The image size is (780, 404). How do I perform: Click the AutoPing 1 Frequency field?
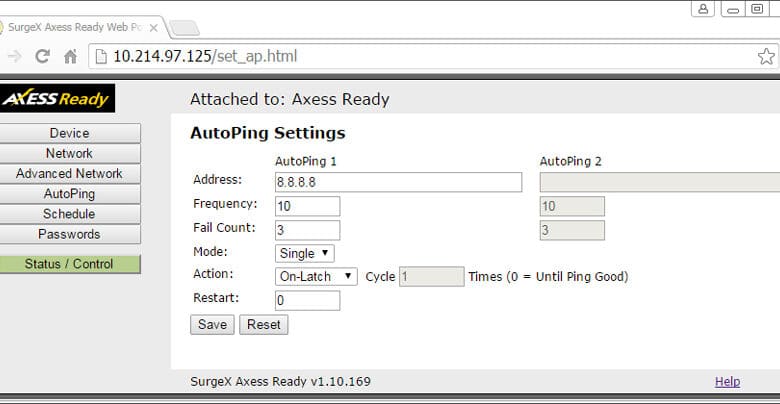point(307,206)
